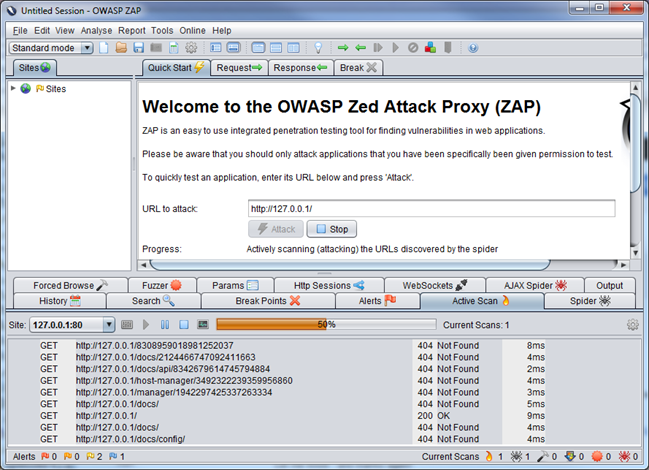Viewport: 649px width, 470px height.
Task: Expand the Sites tree node
Action: coord(12,89)
